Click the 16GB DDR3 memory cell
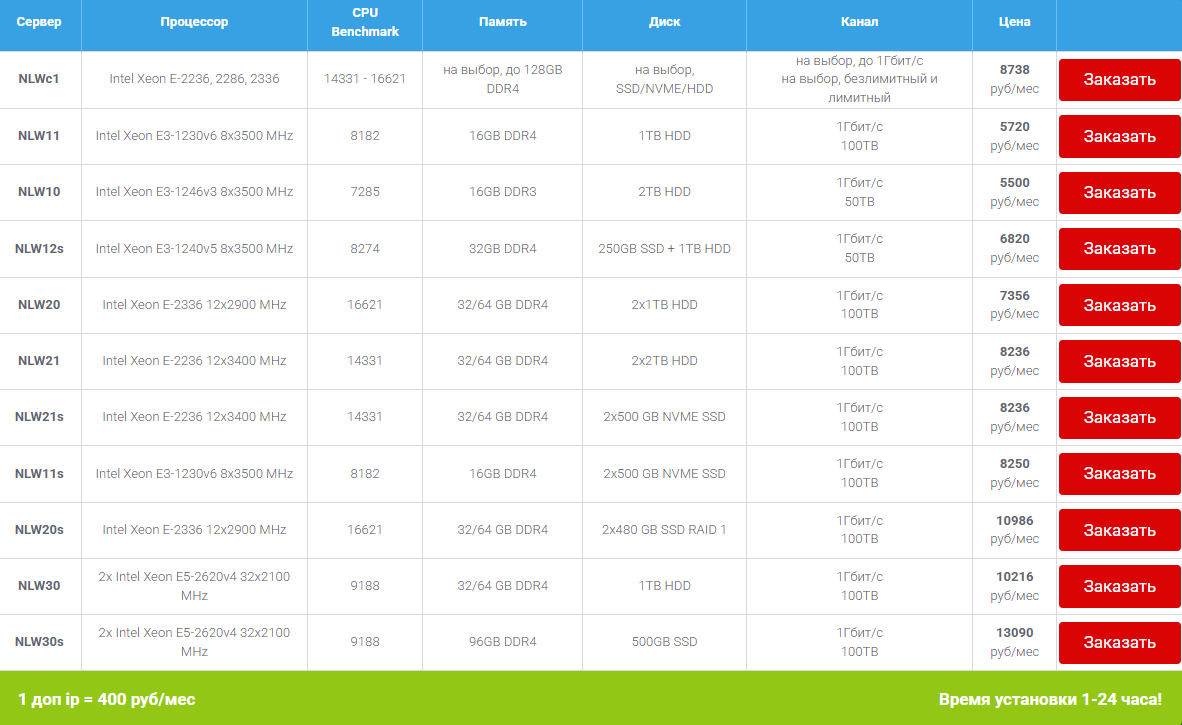The width and height of the screenshot is (1182, 725). click(502, 191)
